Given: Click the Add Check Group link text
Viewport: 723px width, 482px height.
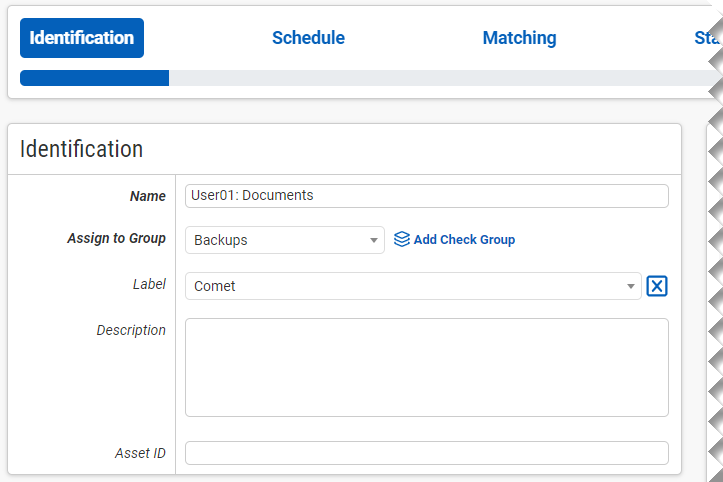Looking at the screenshot, I should point(464,240).
